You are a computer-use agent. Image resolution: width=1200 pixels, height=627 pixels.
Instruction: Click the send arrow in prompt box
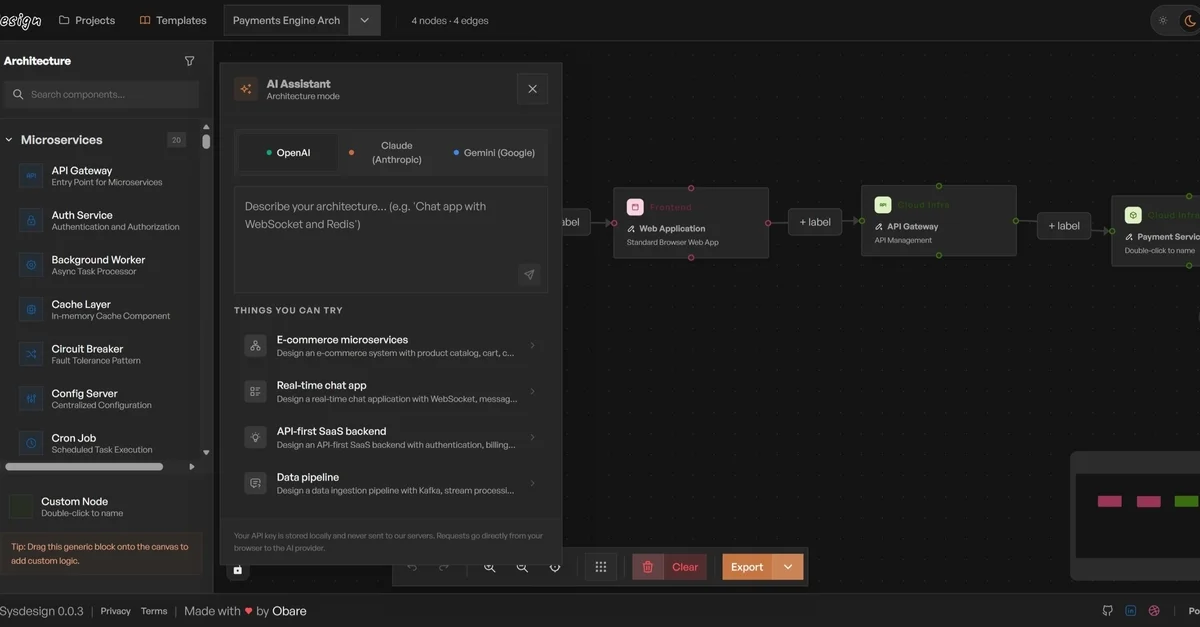pos(529,275)
